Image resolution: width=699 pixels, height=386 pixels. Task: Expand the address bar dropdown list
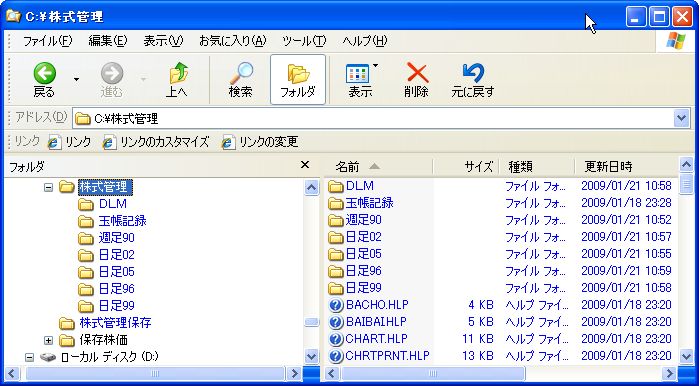[681, 119]
